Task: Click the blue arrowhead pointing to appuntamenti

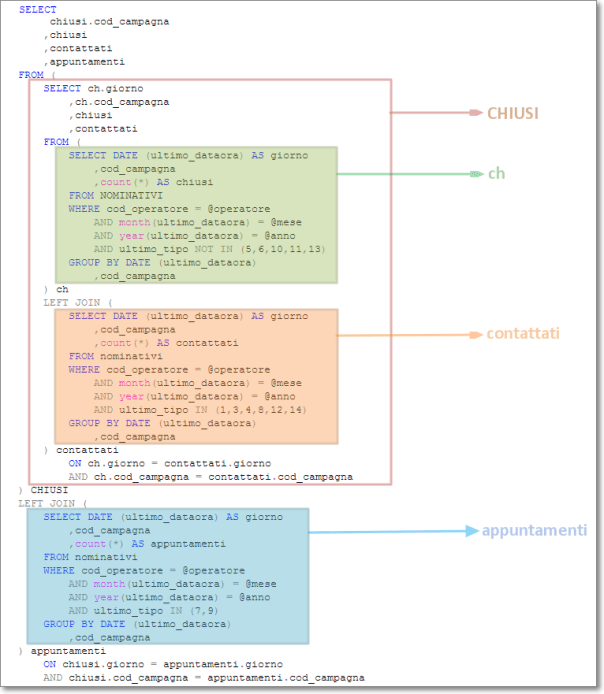Action: coord(472,531)
